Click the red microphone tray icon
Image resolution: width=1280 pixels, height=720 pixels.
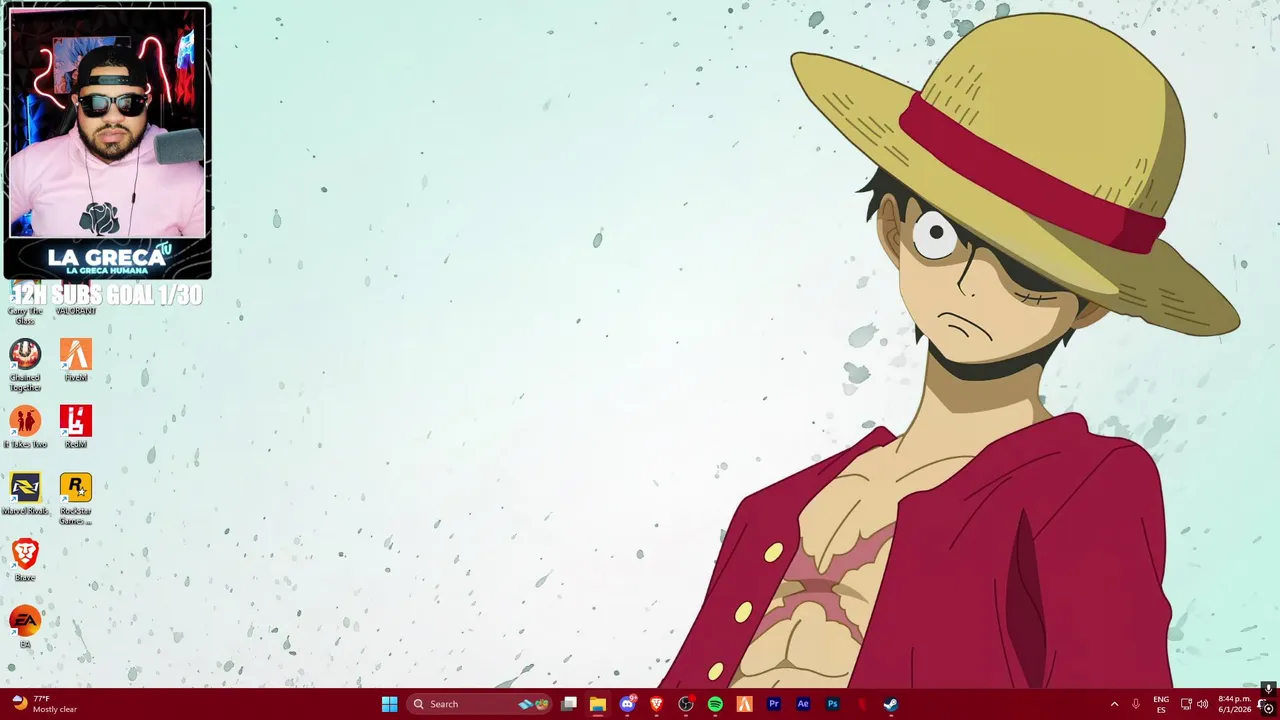pyautogui.click(x=1136, y=704)
